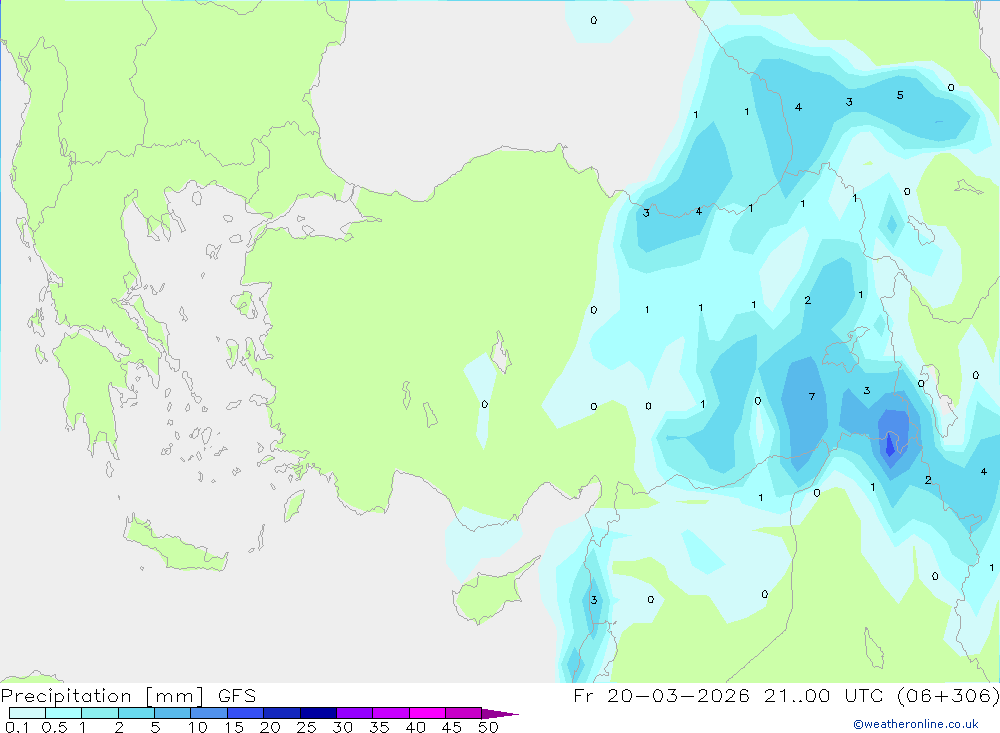Screen dimensions: 1000x733
Task: Click the '(06+306)' forecast run text
Action: [x=948, y=696]
